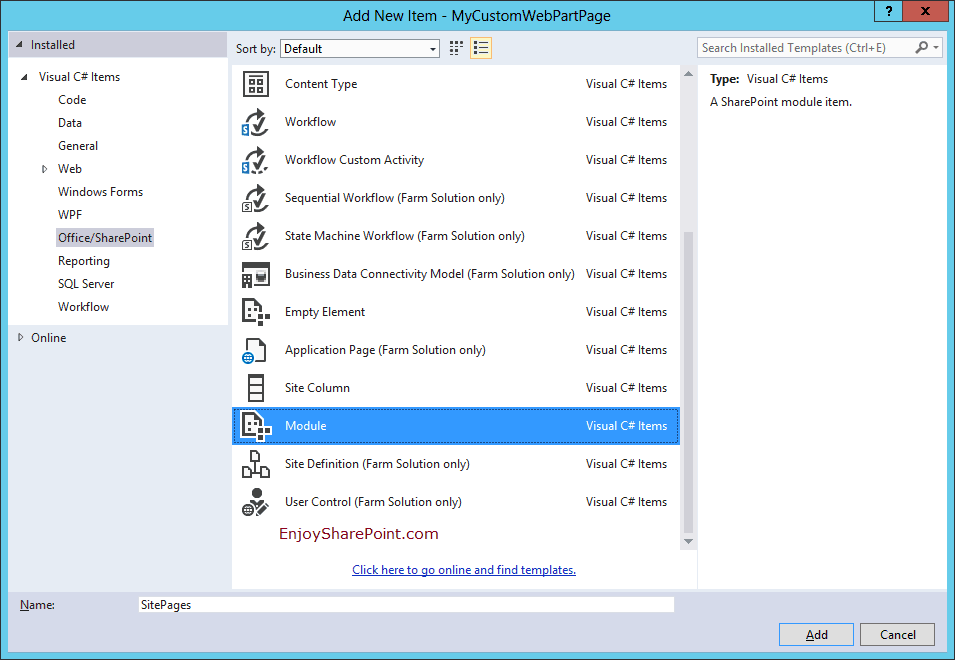Select the User Control template icon
The height and width of the screenshot is (660, 955).
pyautogui.click(x=256, y=502)
